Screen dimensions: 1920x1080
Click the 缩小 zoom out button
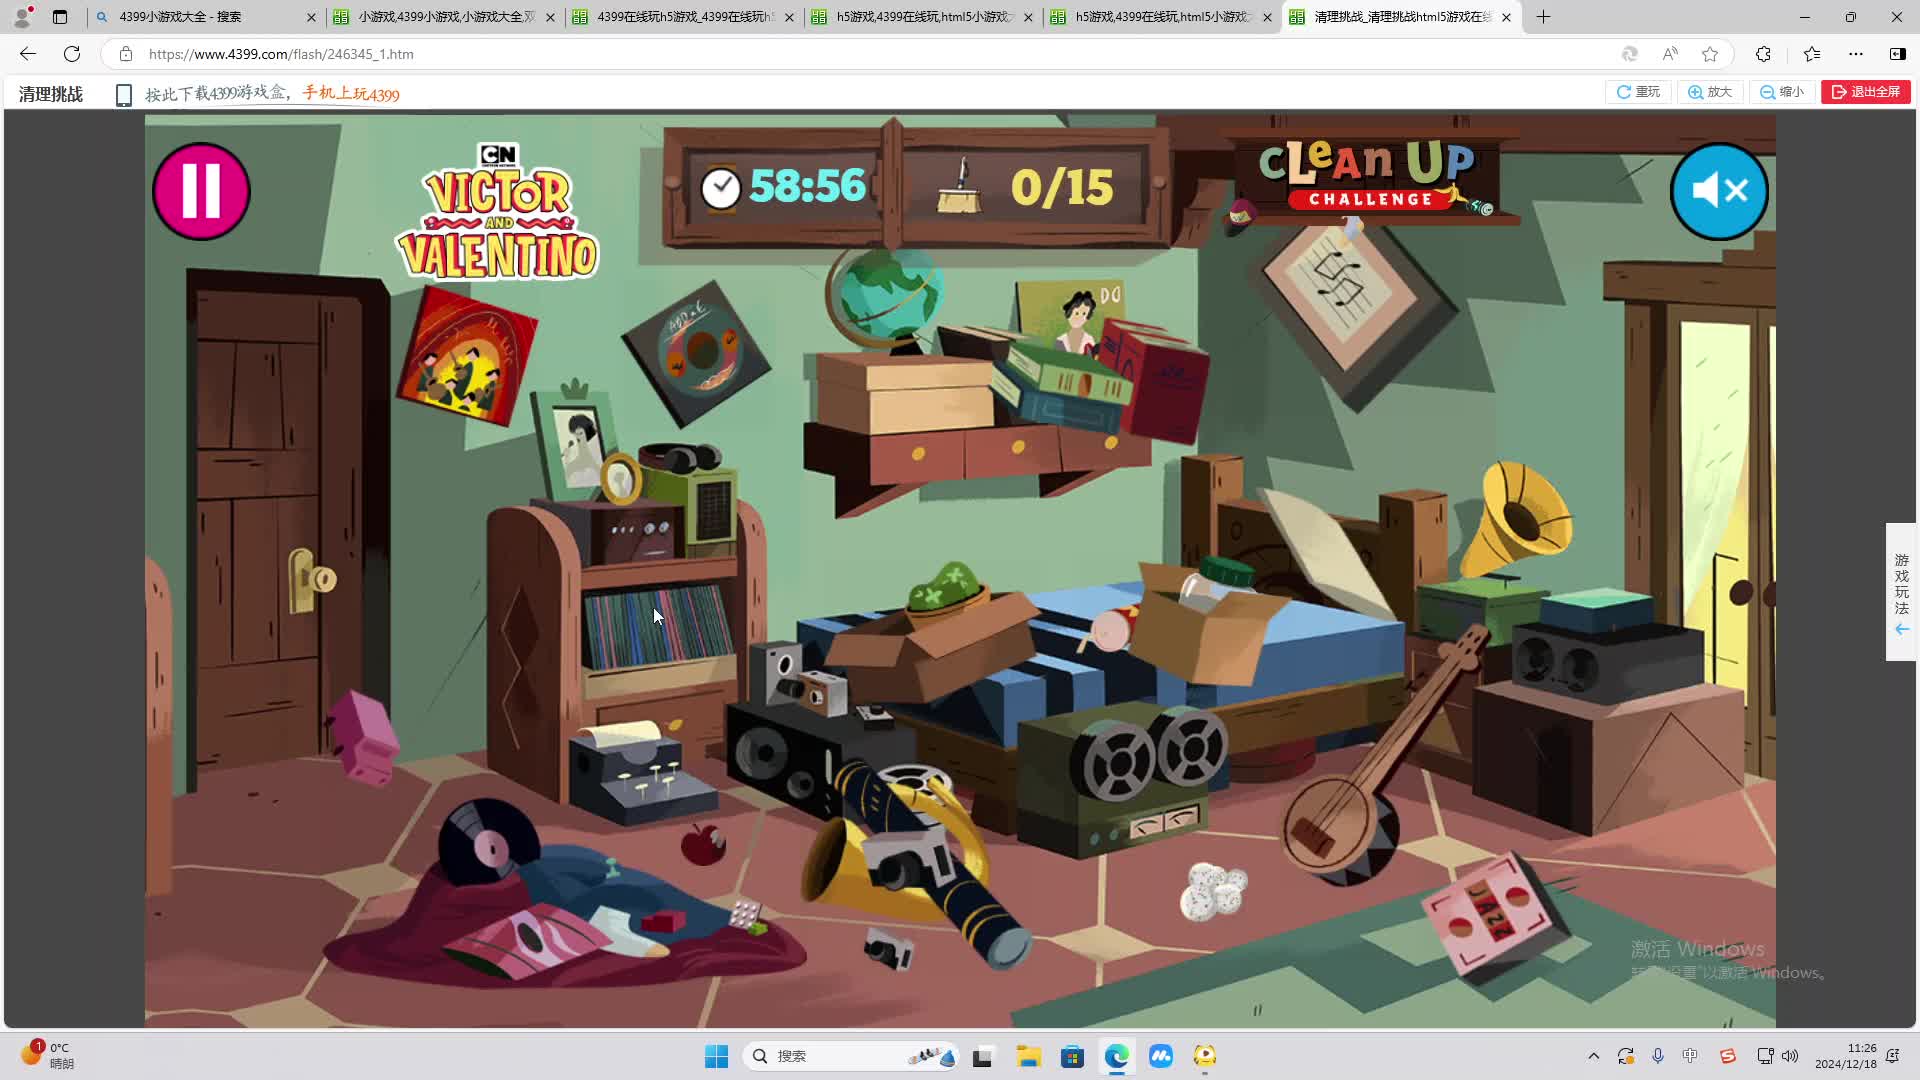pyautogui.click(x=1782, y=92)
